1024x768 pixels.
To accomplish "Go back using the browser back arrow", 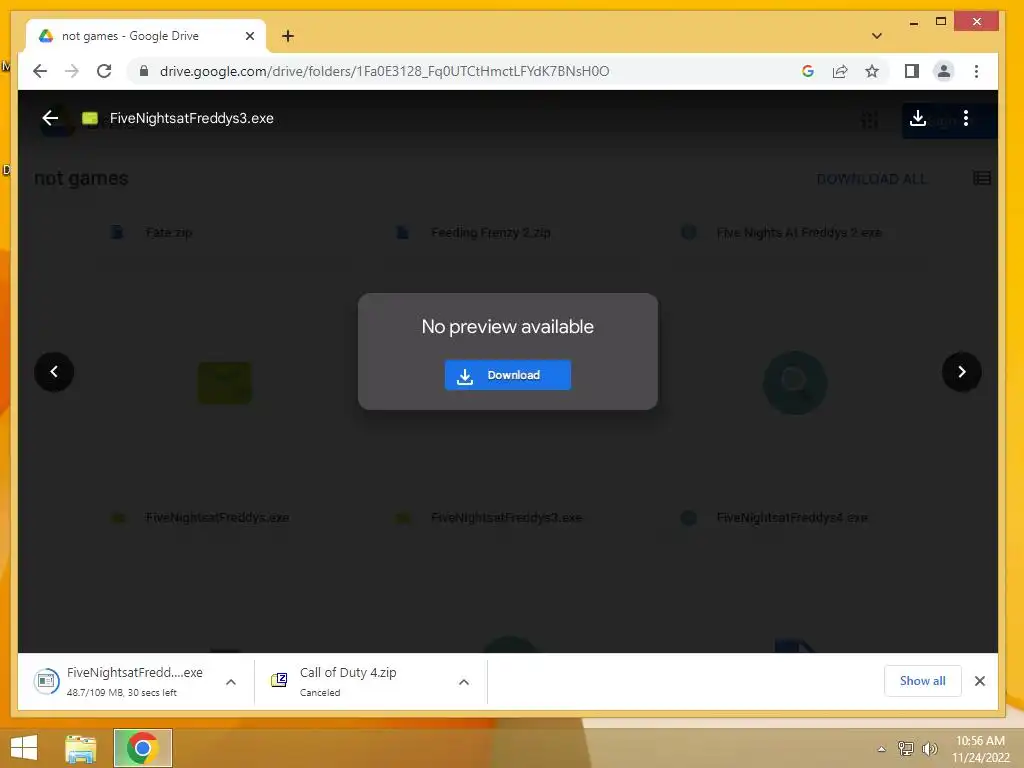I will [40, 71].
